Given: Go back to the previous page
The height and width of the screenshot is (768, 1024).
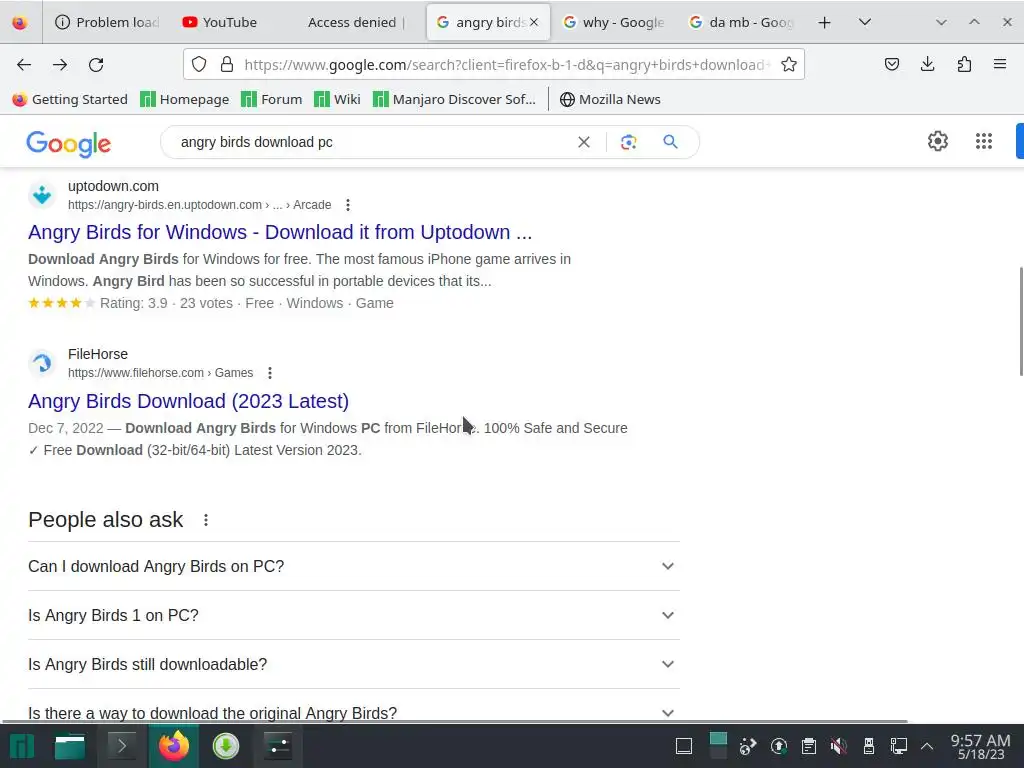Looking at the screenshot, I should pyautogui.click(x=24, y=65).
